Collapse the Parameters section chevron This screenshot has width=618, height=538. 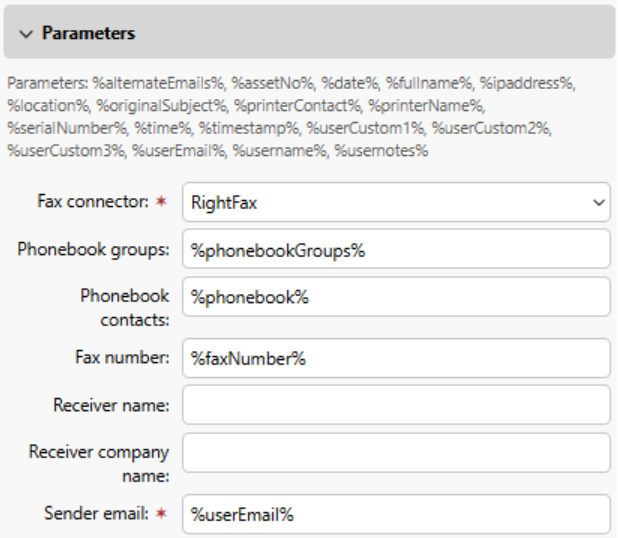click(x=26, y=33)
